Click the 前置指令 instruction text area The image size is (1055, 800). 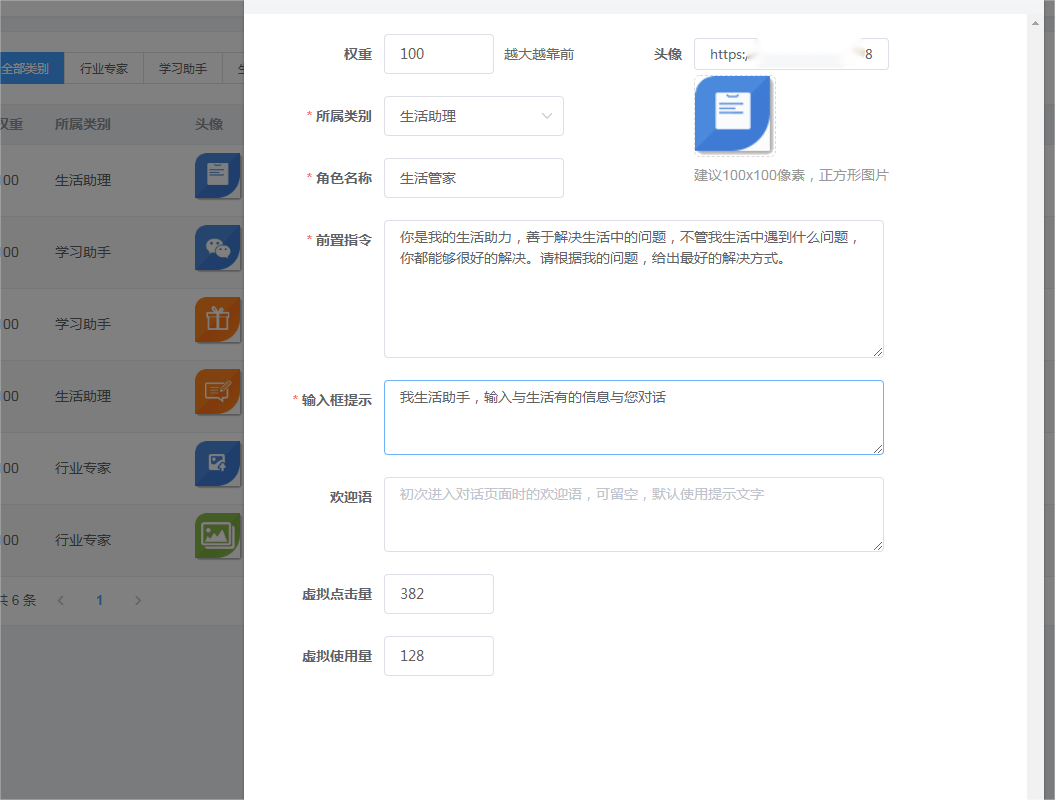pos(633,289)
